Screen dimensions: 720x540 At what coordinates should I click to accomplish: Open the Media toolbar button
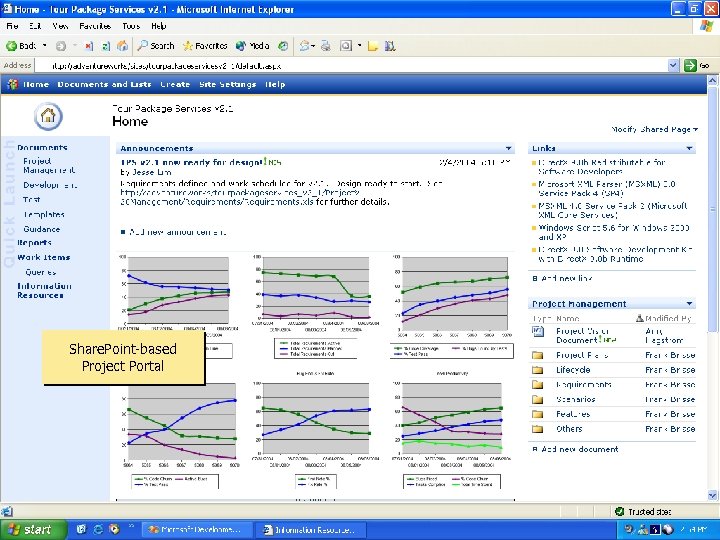click(x=253, y=46)
